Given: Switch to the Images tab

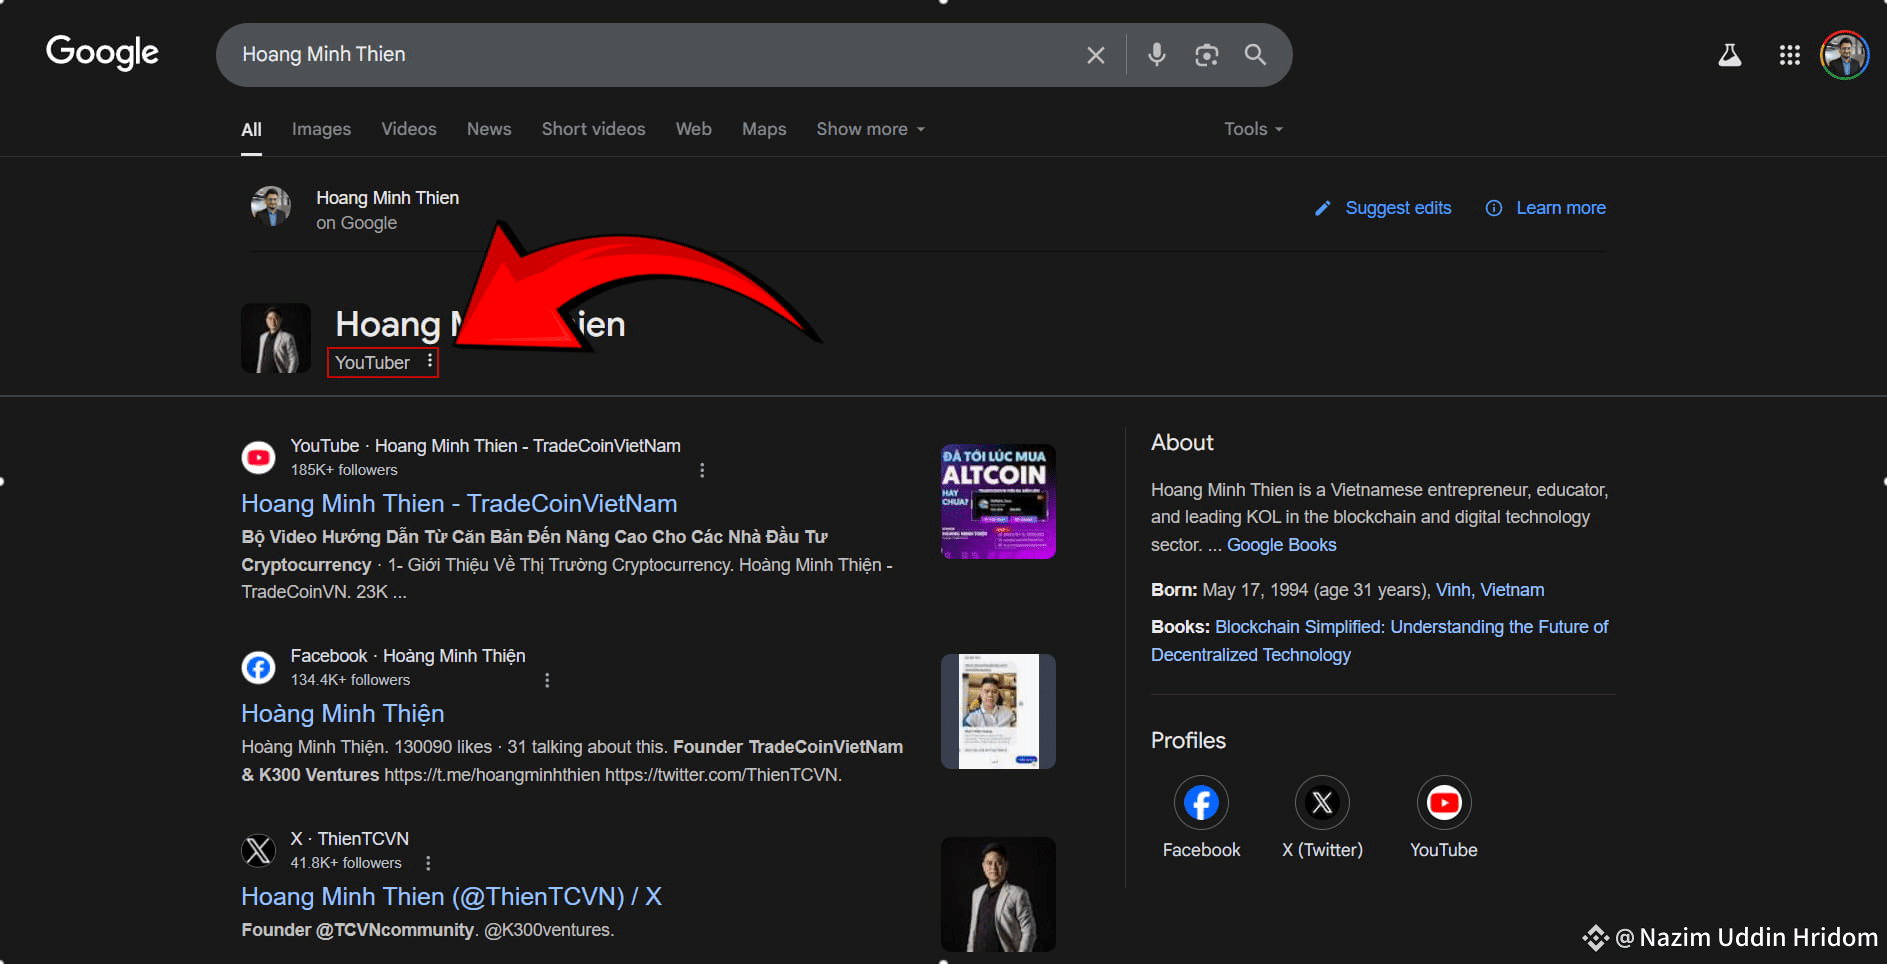Looking at the screenshot, I should [321, 129].
